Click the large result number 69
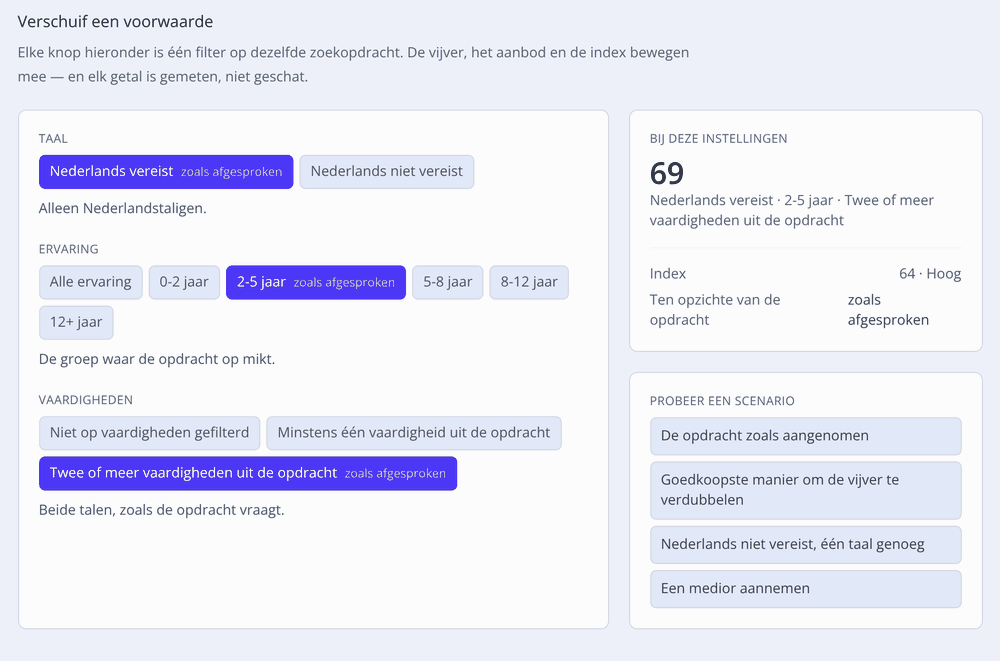Image resolution: width=1000 pixels, height=661 pixels. tap(667, 173)
